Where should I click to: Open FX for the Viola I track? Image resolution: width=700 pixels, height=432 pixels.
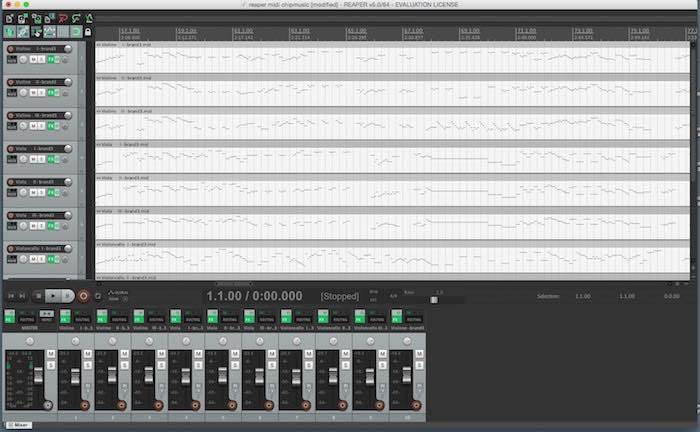point(51,159)
